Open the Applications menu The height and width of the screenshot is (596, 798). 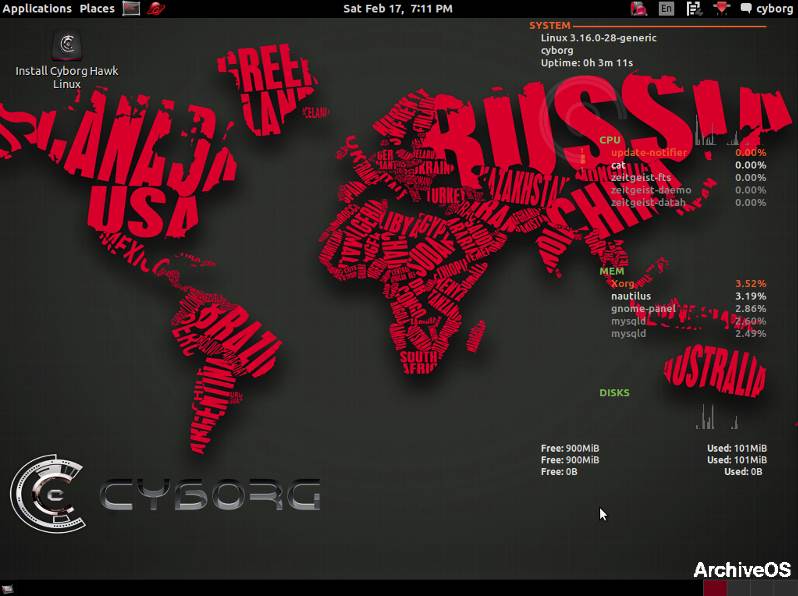click(x=38, y=9)
